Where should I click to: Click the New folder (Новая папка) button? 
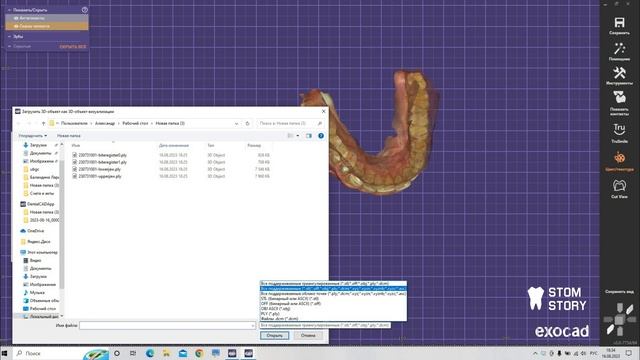pyautogui.click(x=69, y=136)
